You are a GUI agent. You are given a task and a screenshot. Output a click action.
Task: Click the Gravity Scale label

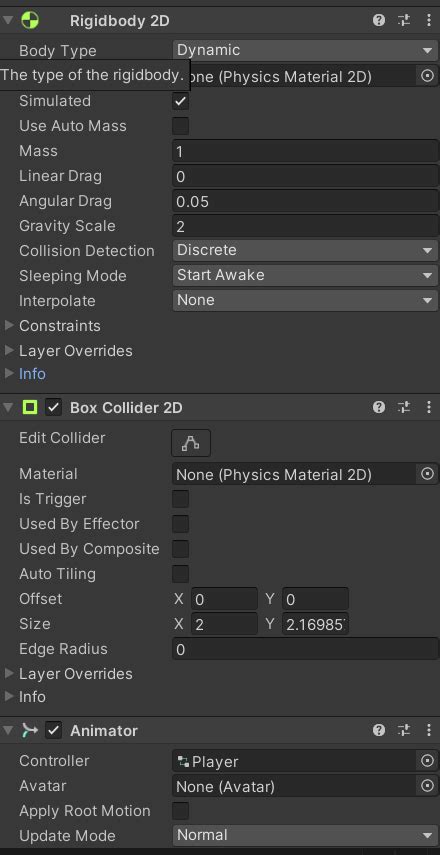tap(67, 226)
